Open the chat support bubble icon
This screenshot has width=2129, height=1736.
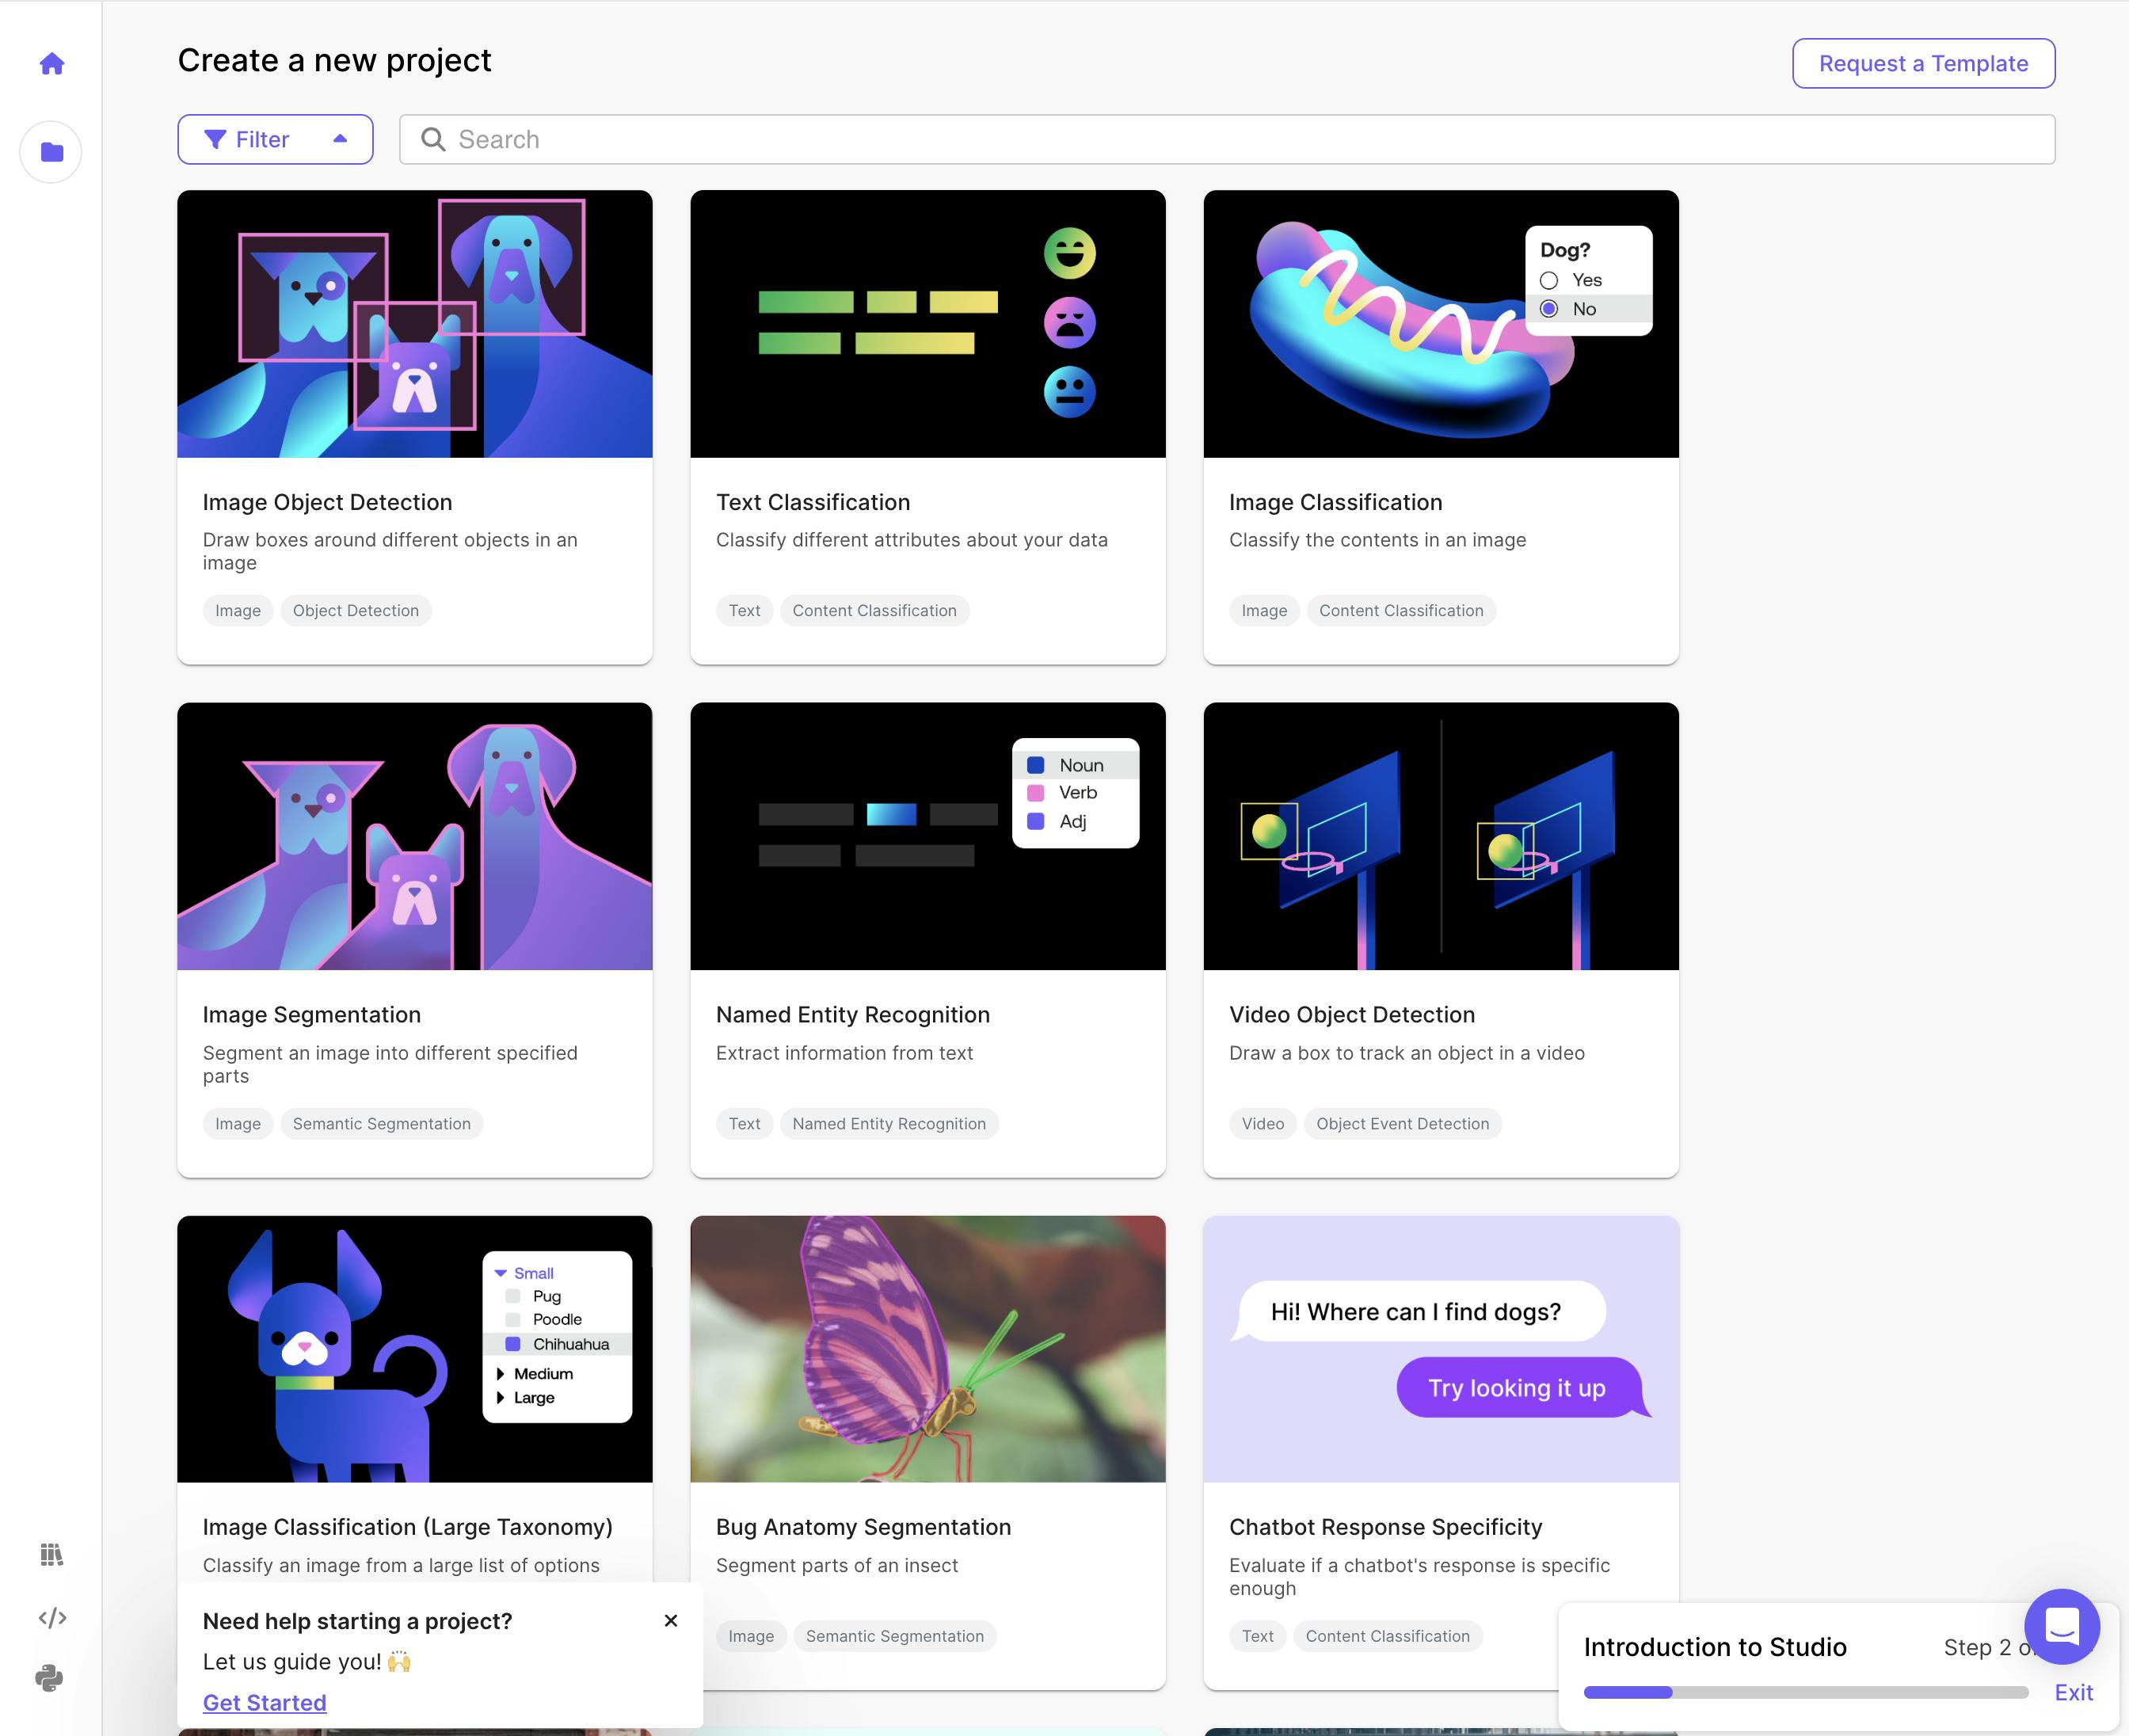[2061, 1626]
